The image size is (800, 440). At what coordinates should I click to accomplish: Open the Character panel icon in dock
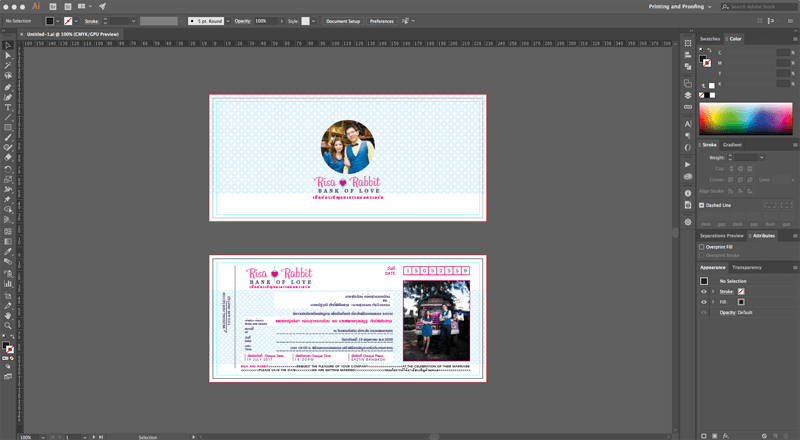click(x=688, y=124)
